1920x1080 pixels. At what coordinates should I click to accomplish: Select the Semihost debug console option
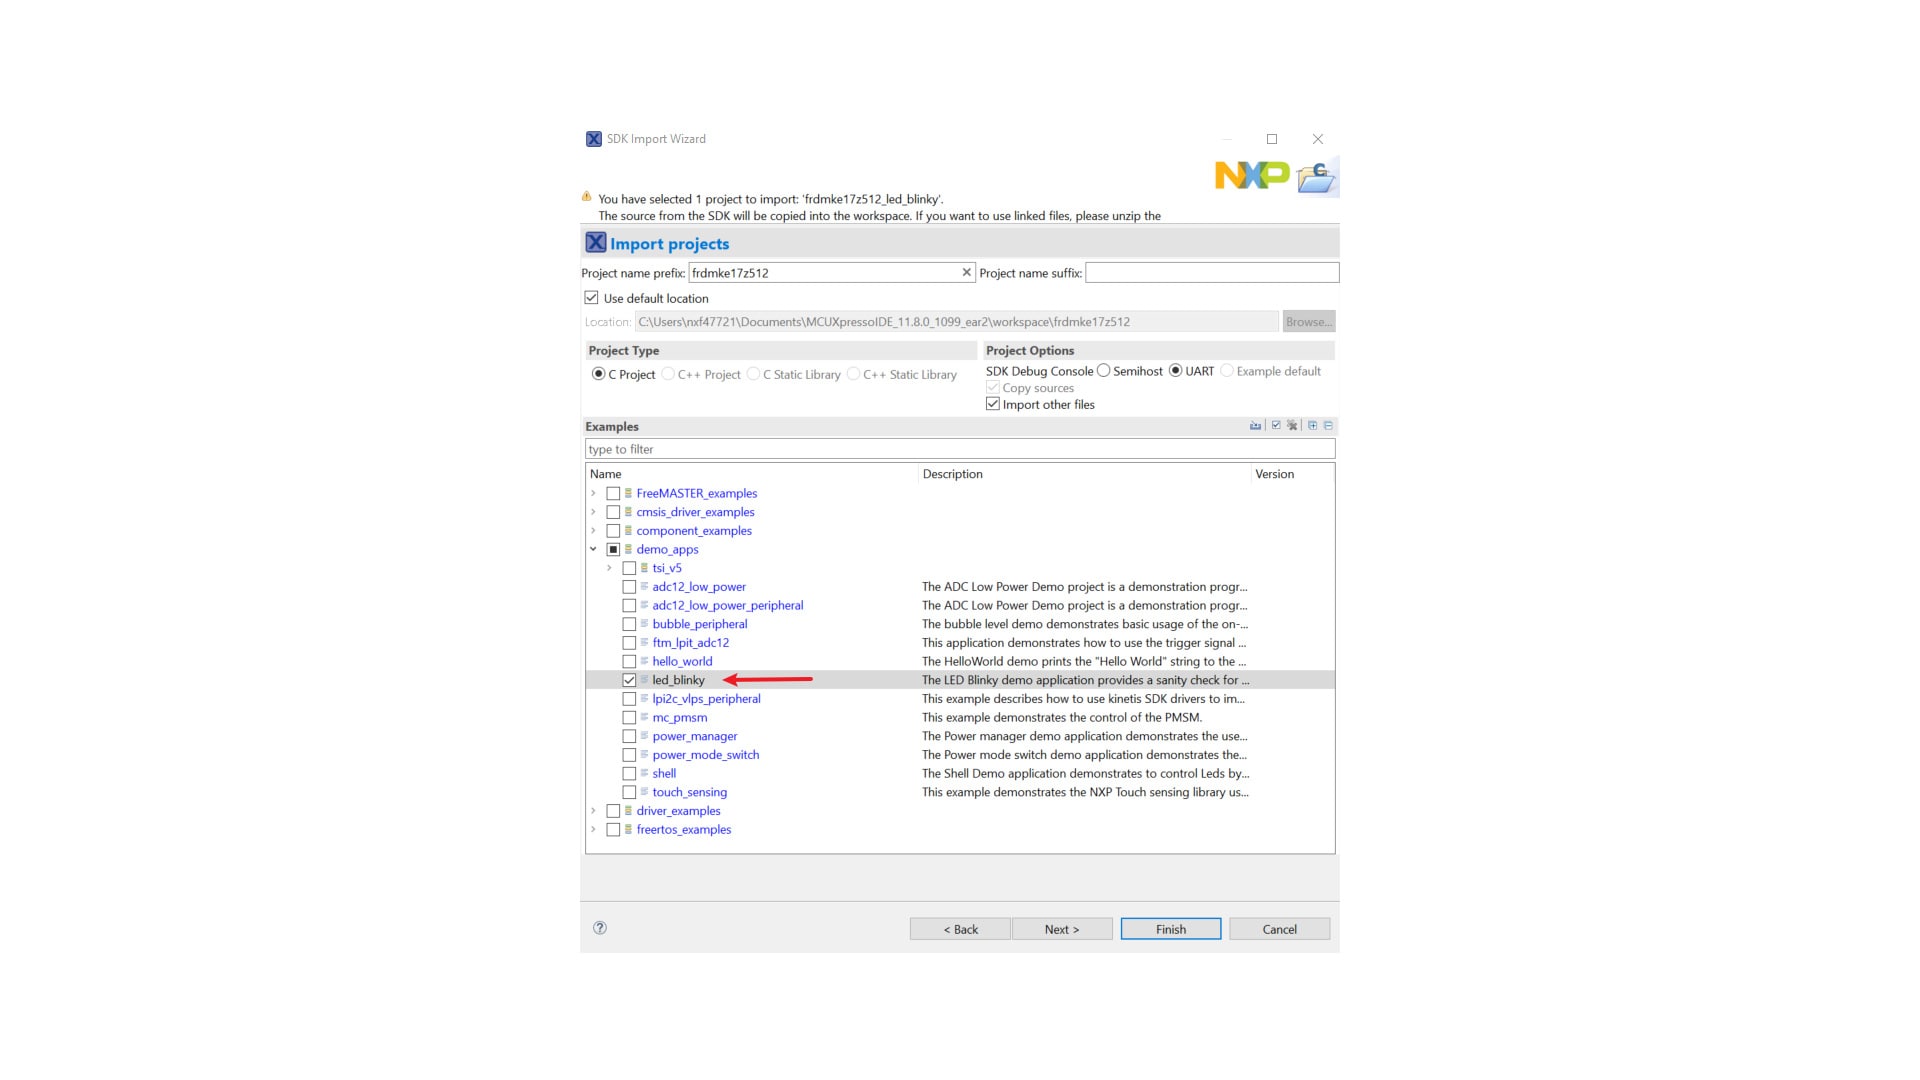coord(1104,371)
